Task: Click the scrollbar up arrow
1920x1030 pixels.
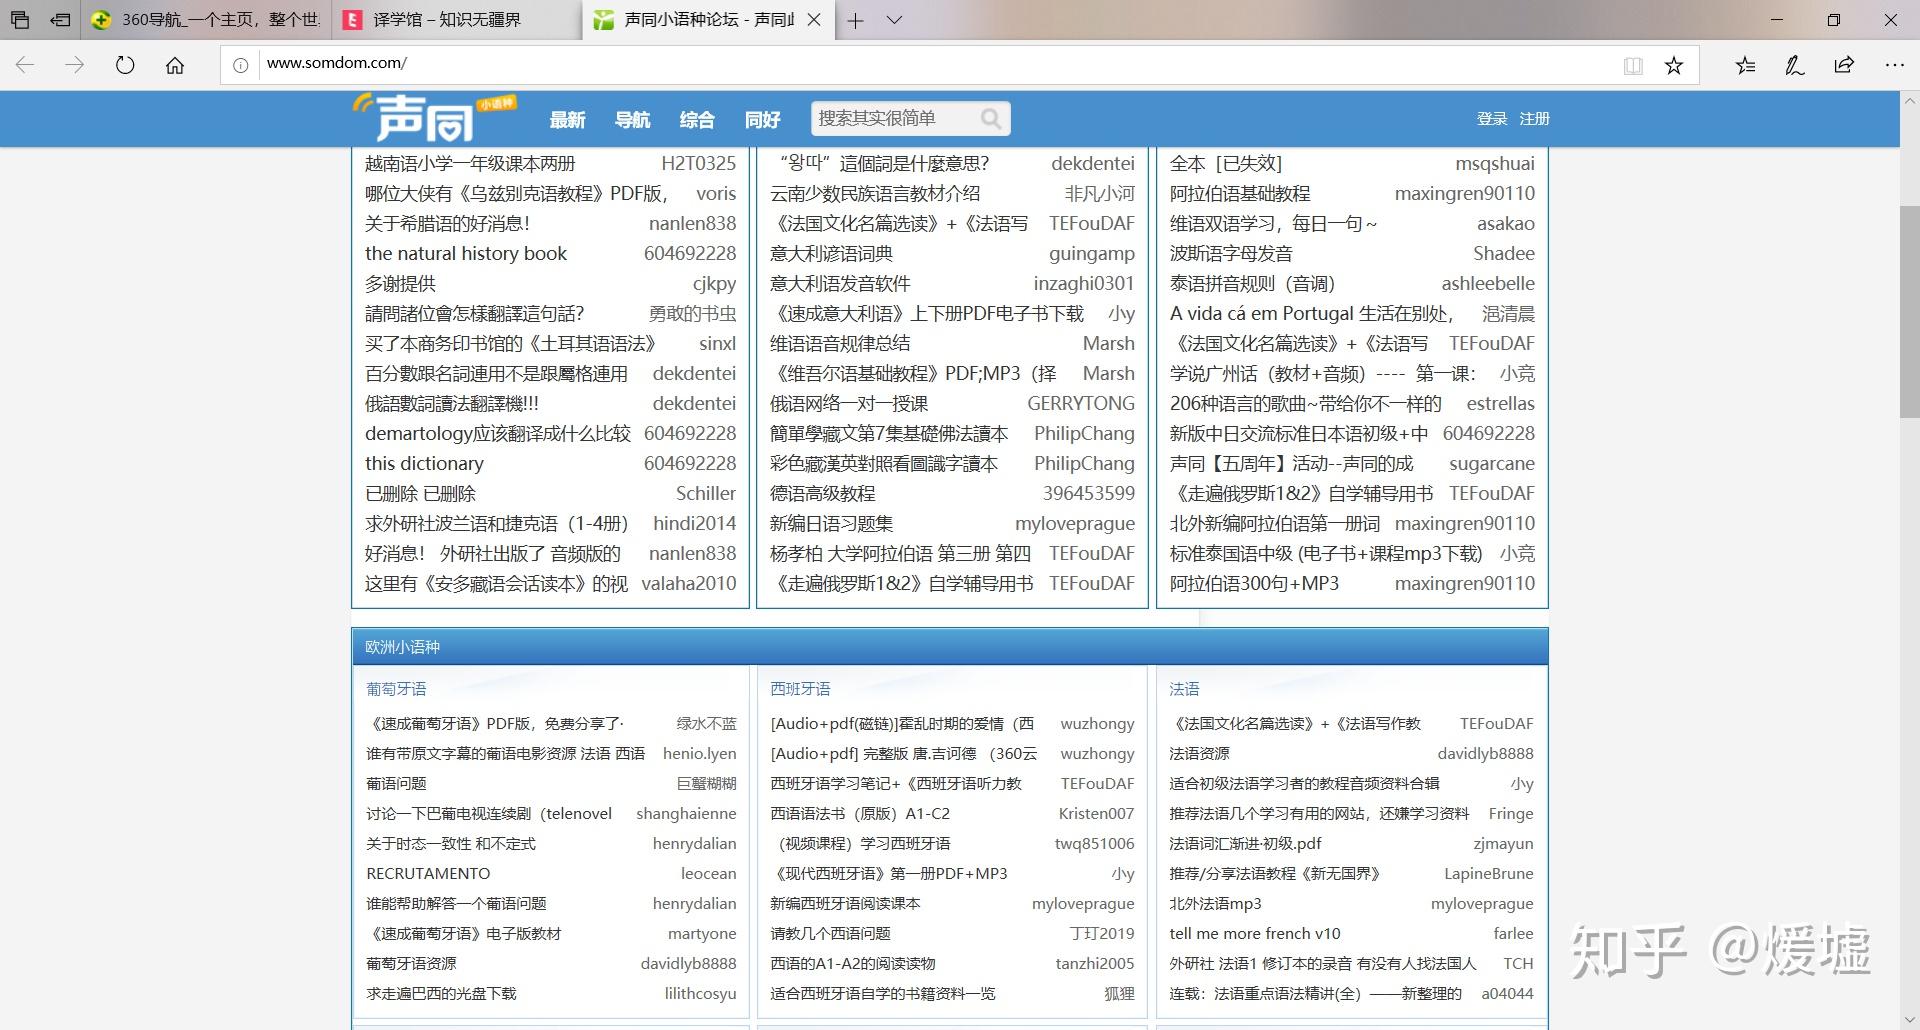Action: pyautogui.click(x=1910, y=101)
